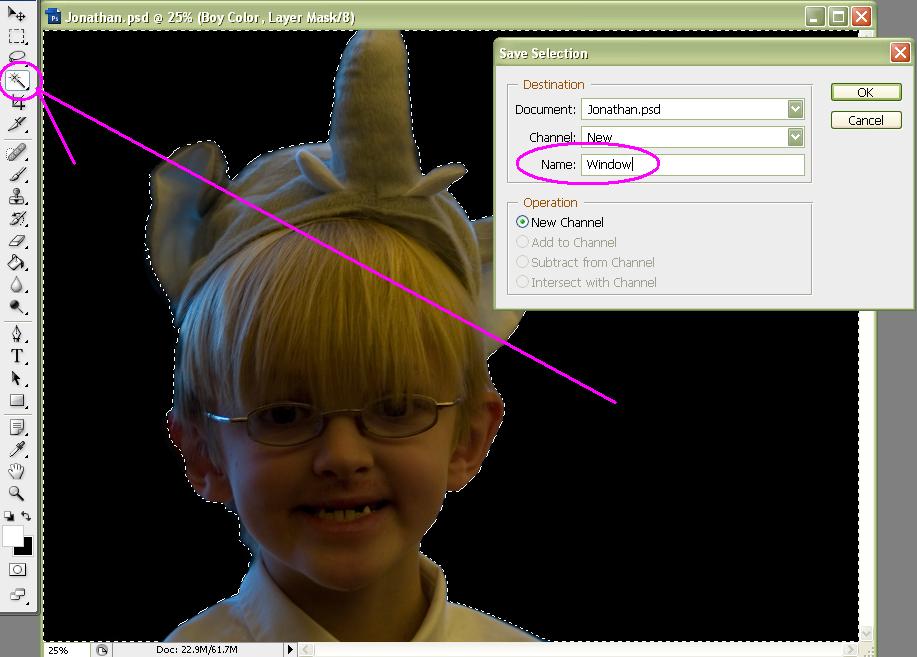Select the Path Selection tool

[x=16, y=379]
